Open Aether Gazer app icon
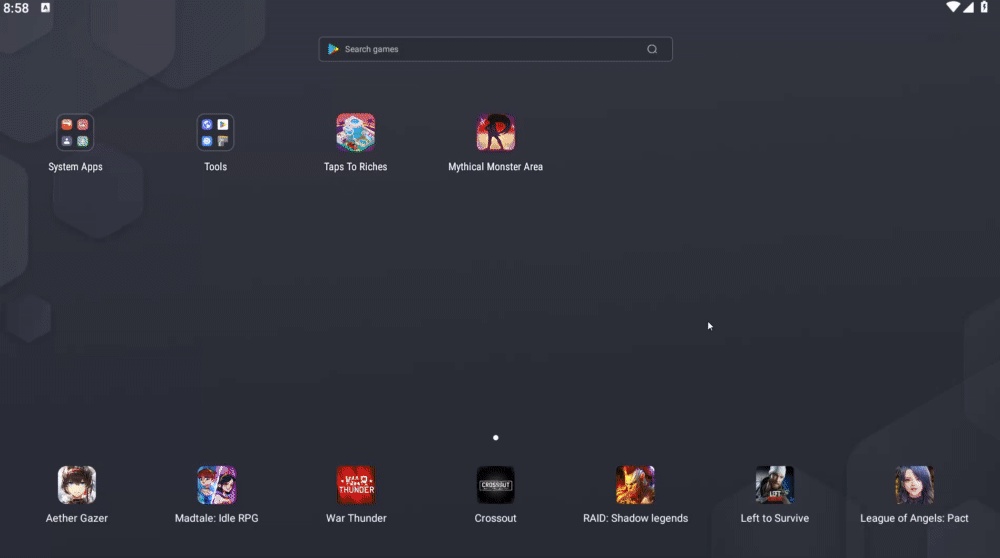This screenshot has width=1000, height=558. 77,485
